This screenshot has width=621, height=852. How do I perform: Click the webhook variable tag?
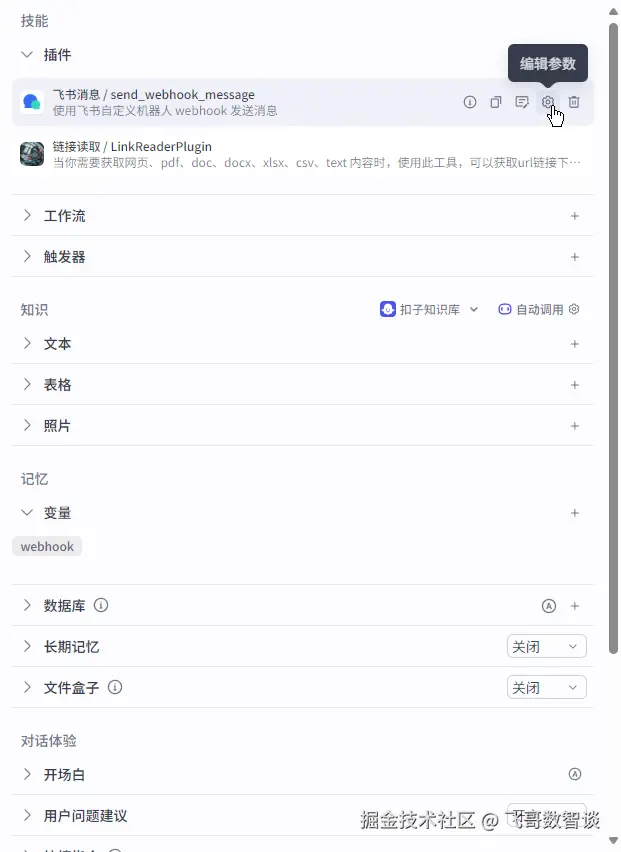47,546
